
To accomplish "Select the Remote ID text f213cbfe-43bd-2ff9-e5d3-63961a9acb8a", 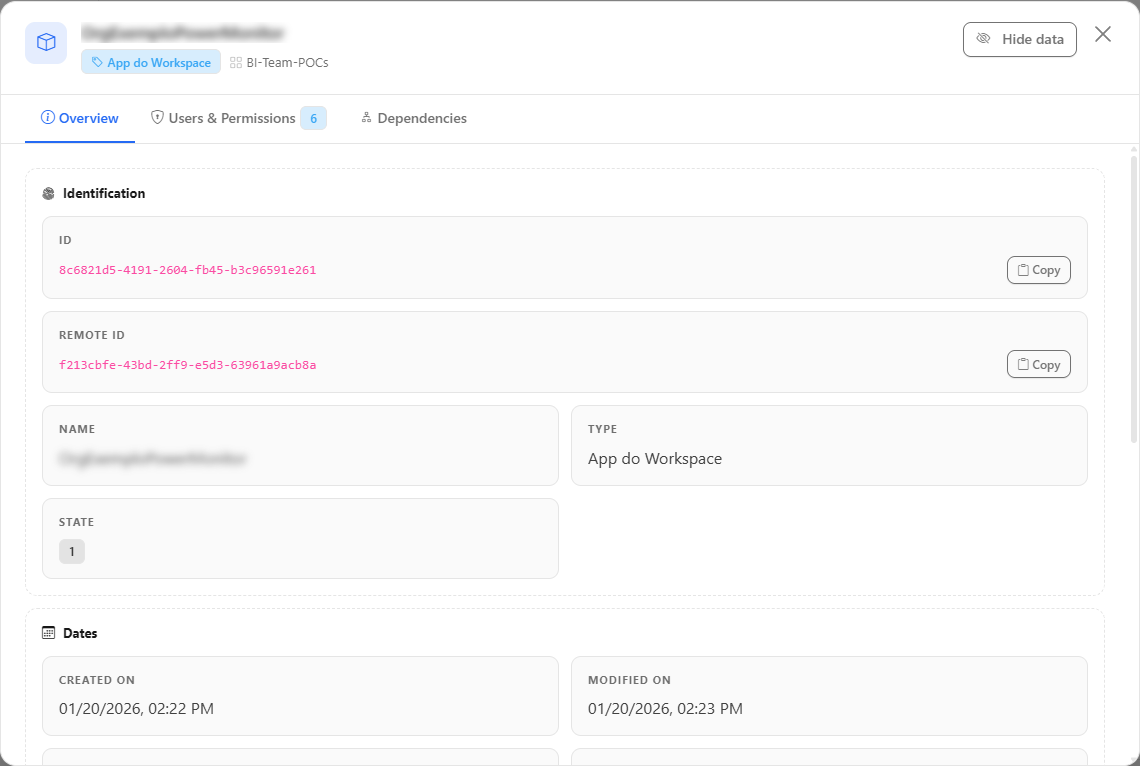I will point(188,365).
